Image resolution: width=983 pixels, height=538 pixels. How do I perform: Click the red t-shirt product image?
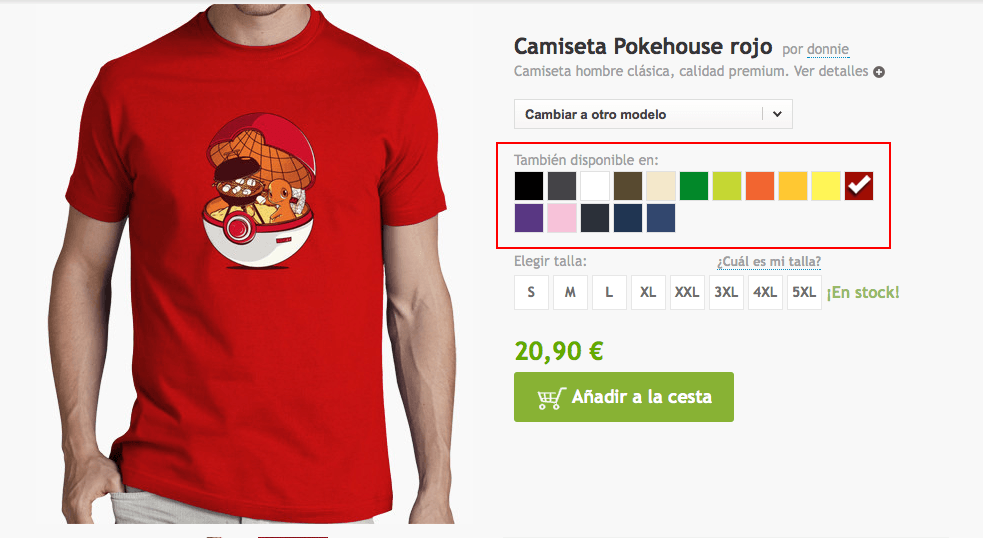point(257,263)
